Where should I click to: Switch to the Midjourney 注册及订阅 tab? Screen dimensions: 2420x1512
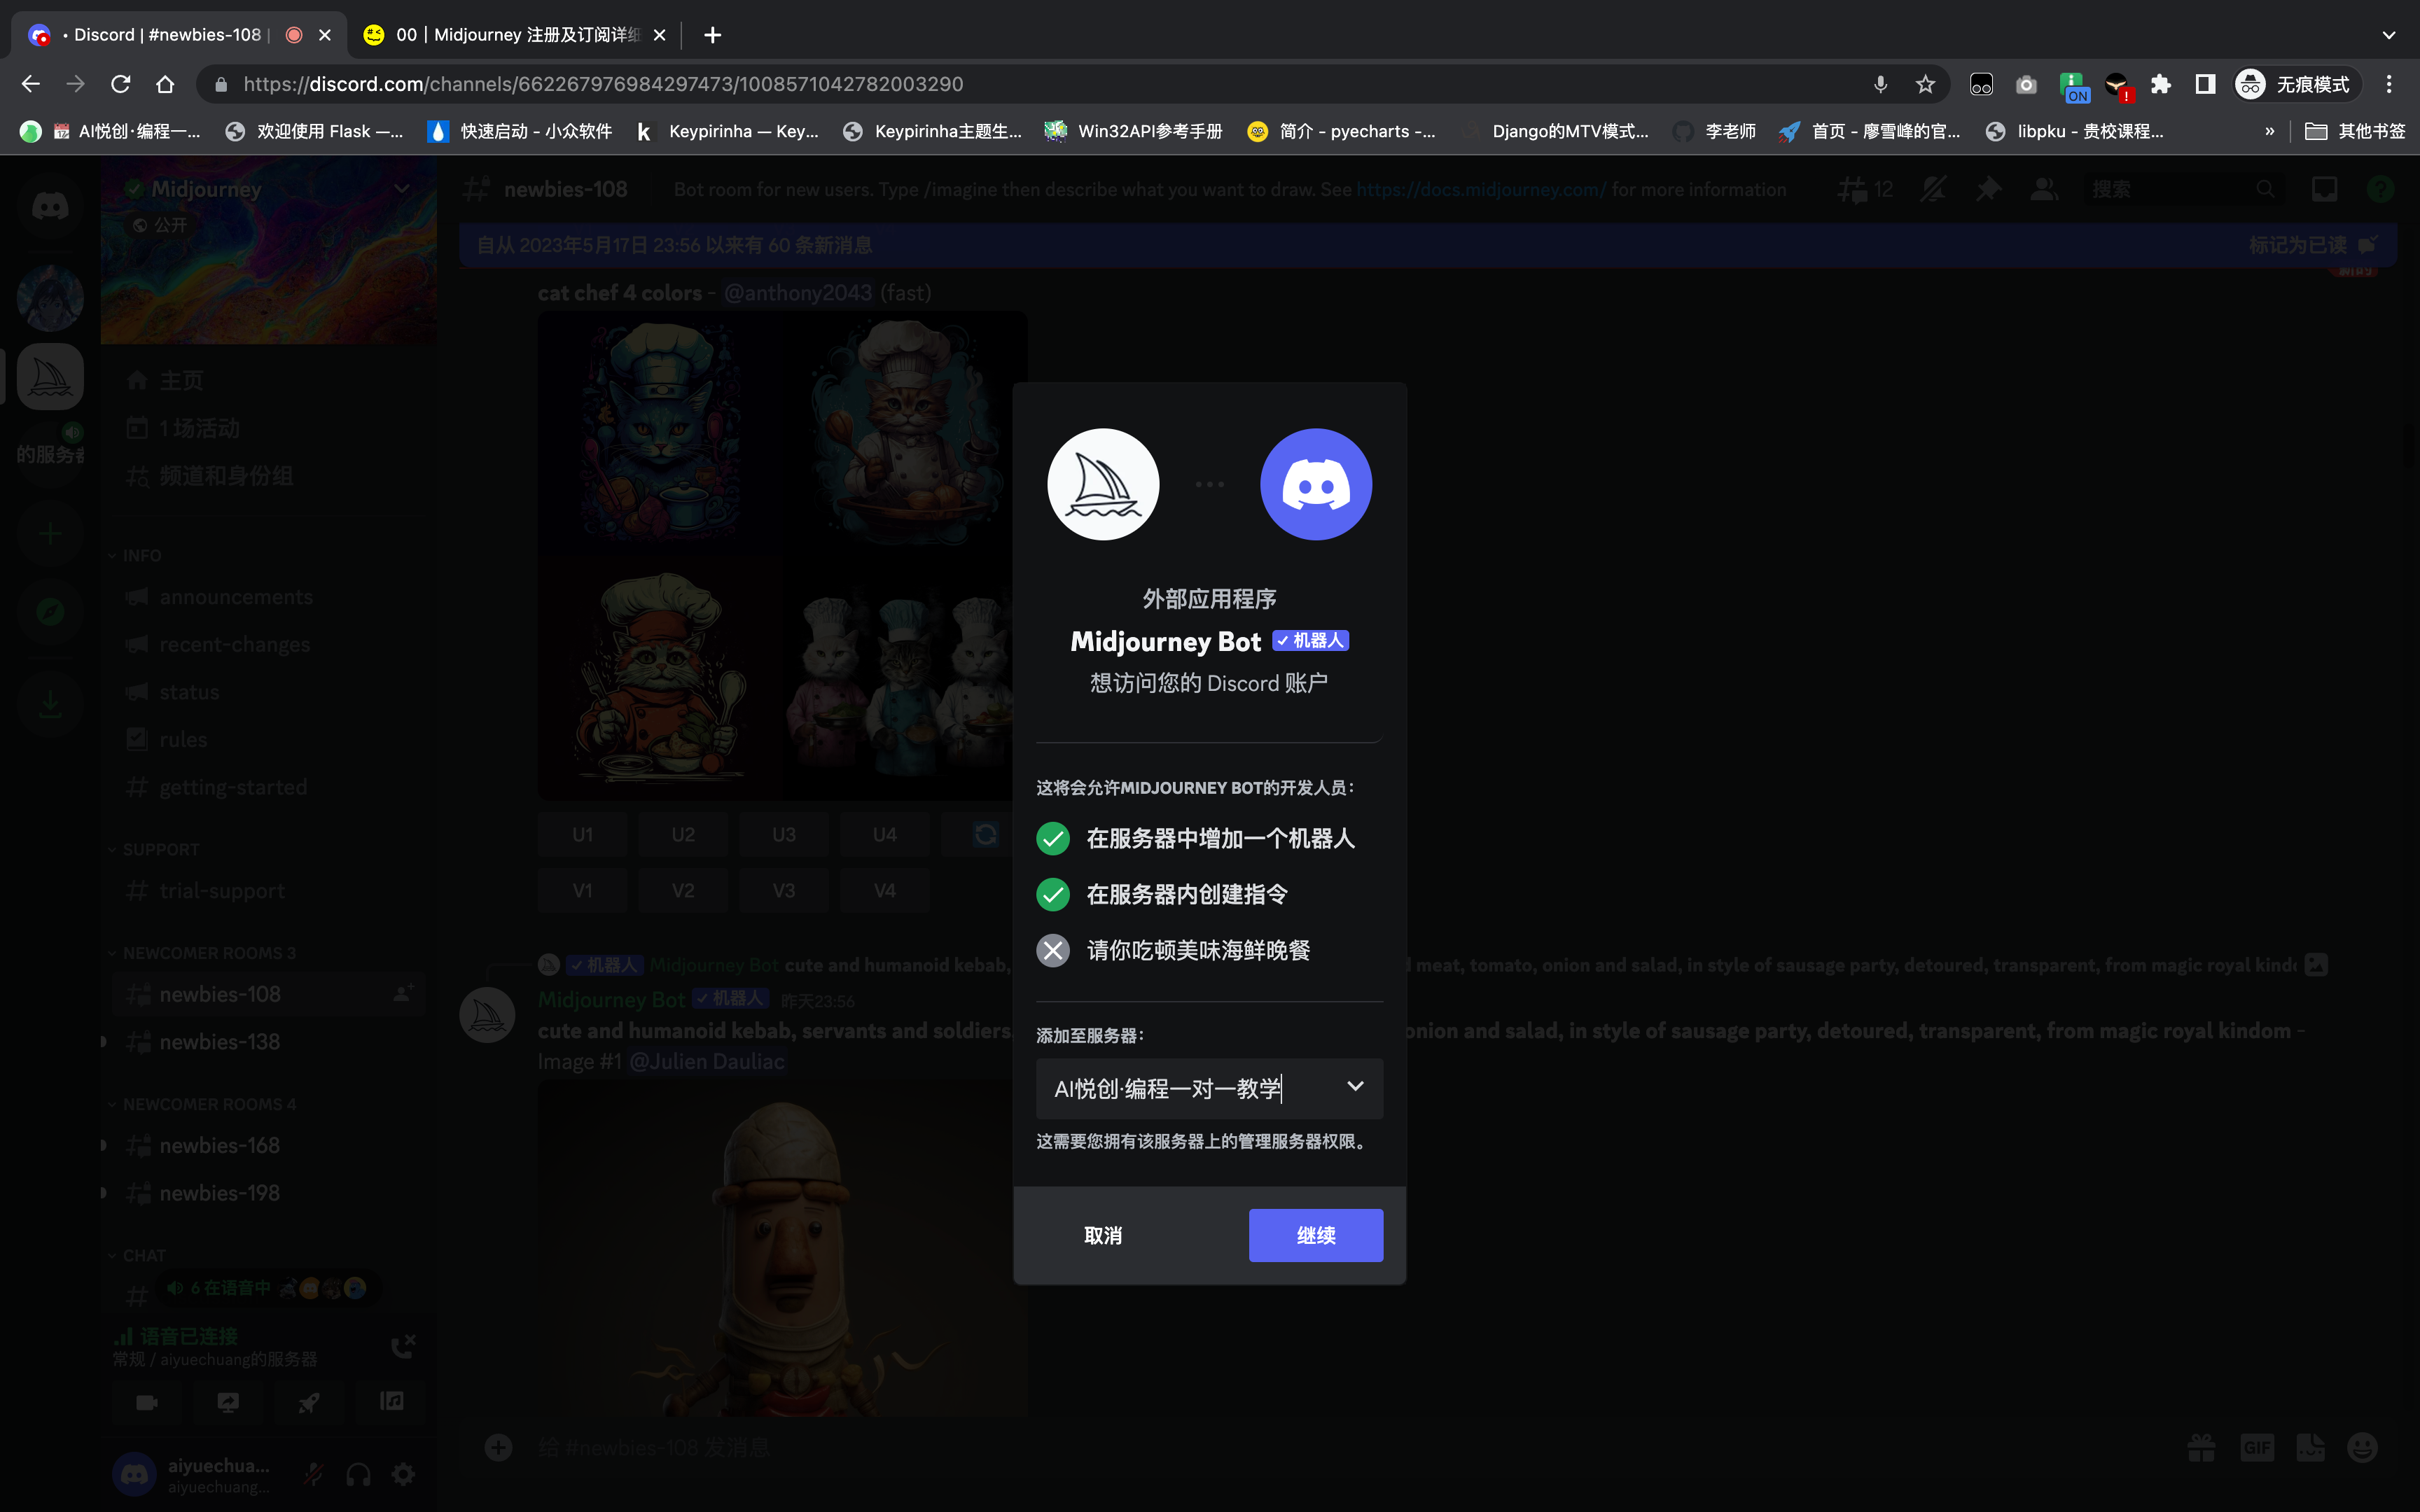pyautogui.click(x=515, y=35)
